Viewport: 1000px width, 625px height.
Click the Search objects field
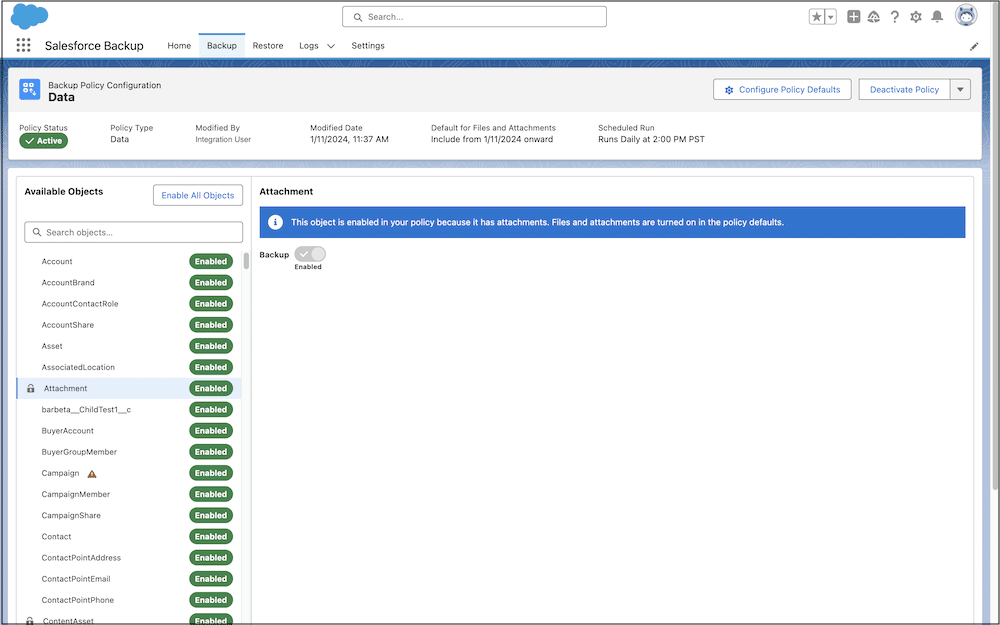click(133, 232)
